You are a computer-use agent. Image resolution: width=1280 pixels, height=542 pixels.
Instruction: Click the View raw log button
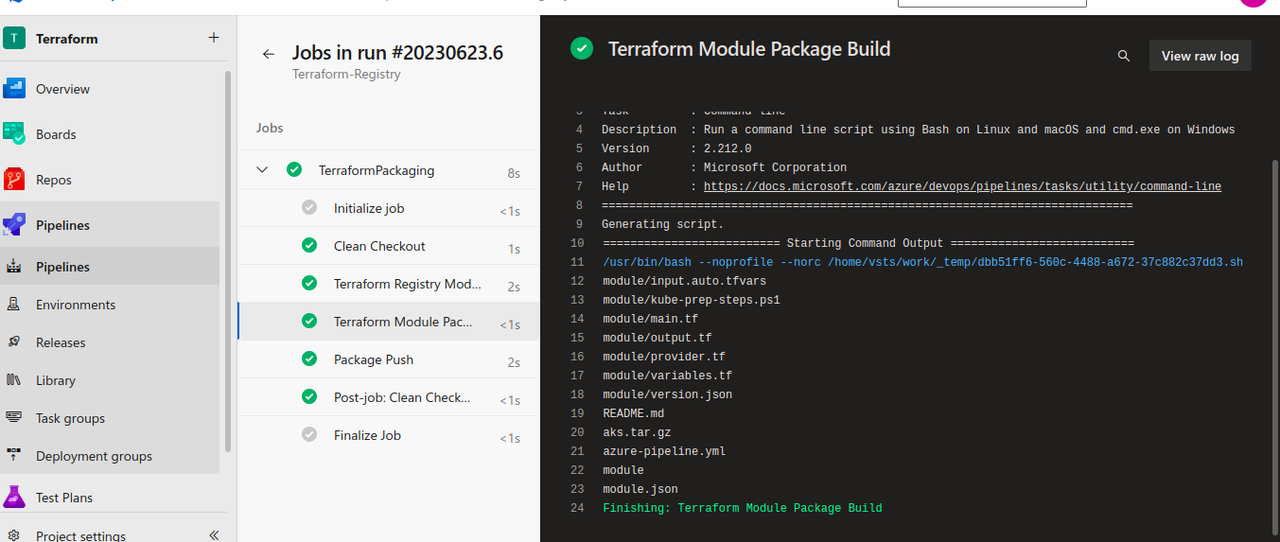[x=1200, y=56]
